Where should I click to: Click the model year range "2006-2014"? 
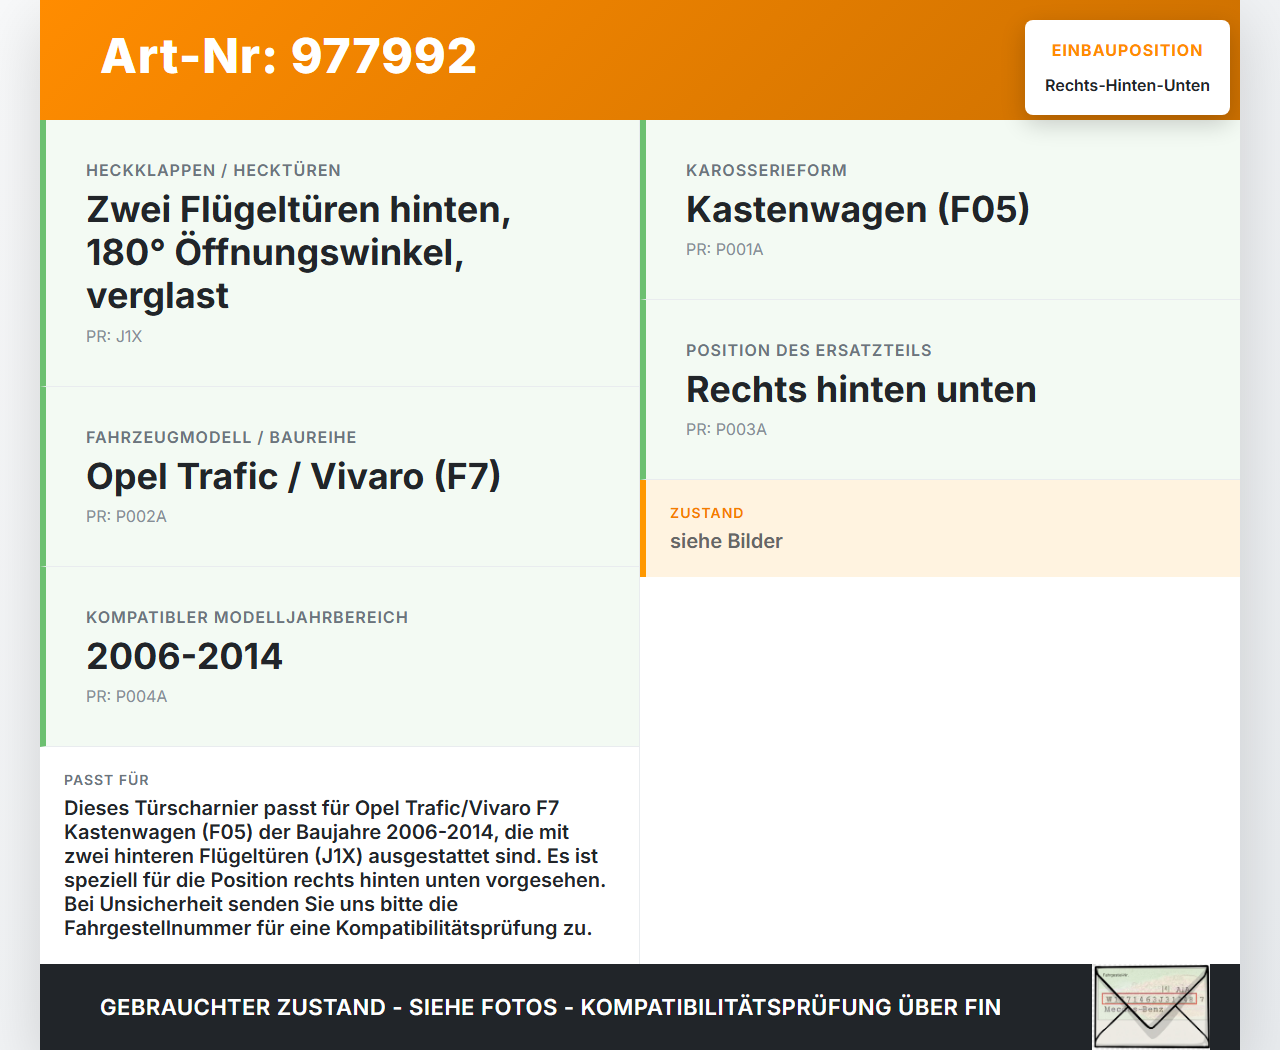[185, 657]
